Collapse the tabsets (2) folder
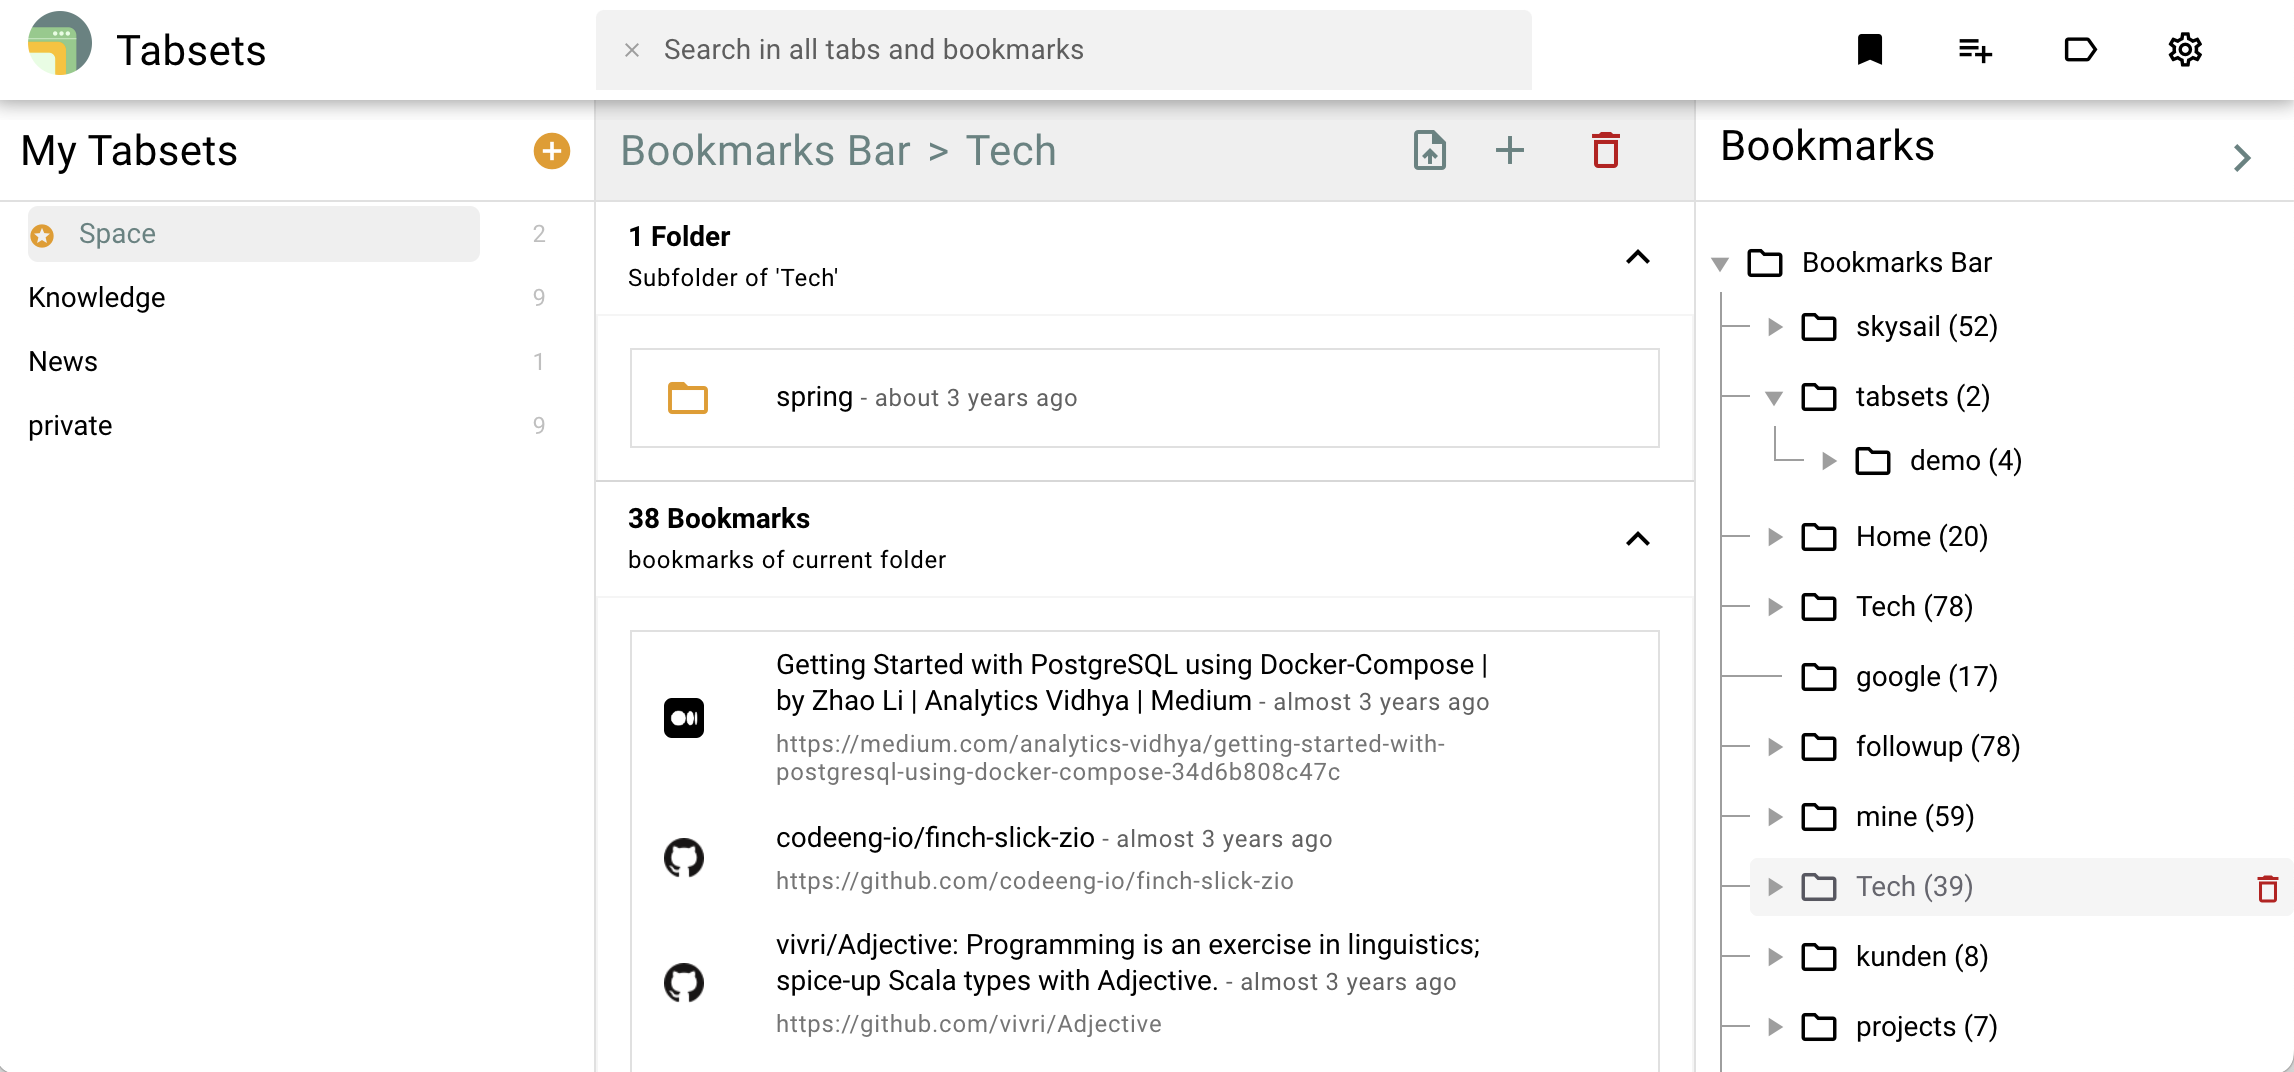This screenshot has height=1072, width=2294. 1774,398
